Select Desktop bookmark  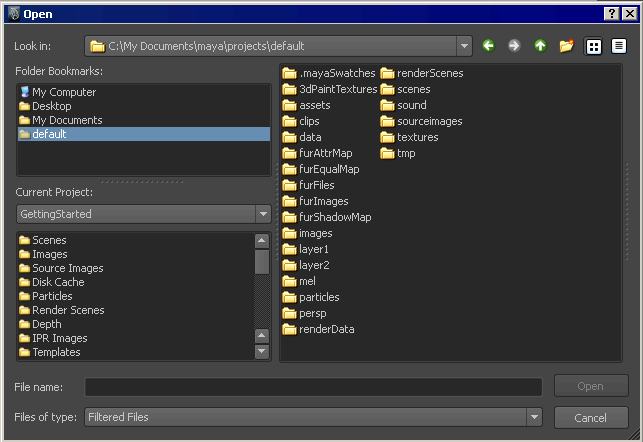(x=144, y=106)
